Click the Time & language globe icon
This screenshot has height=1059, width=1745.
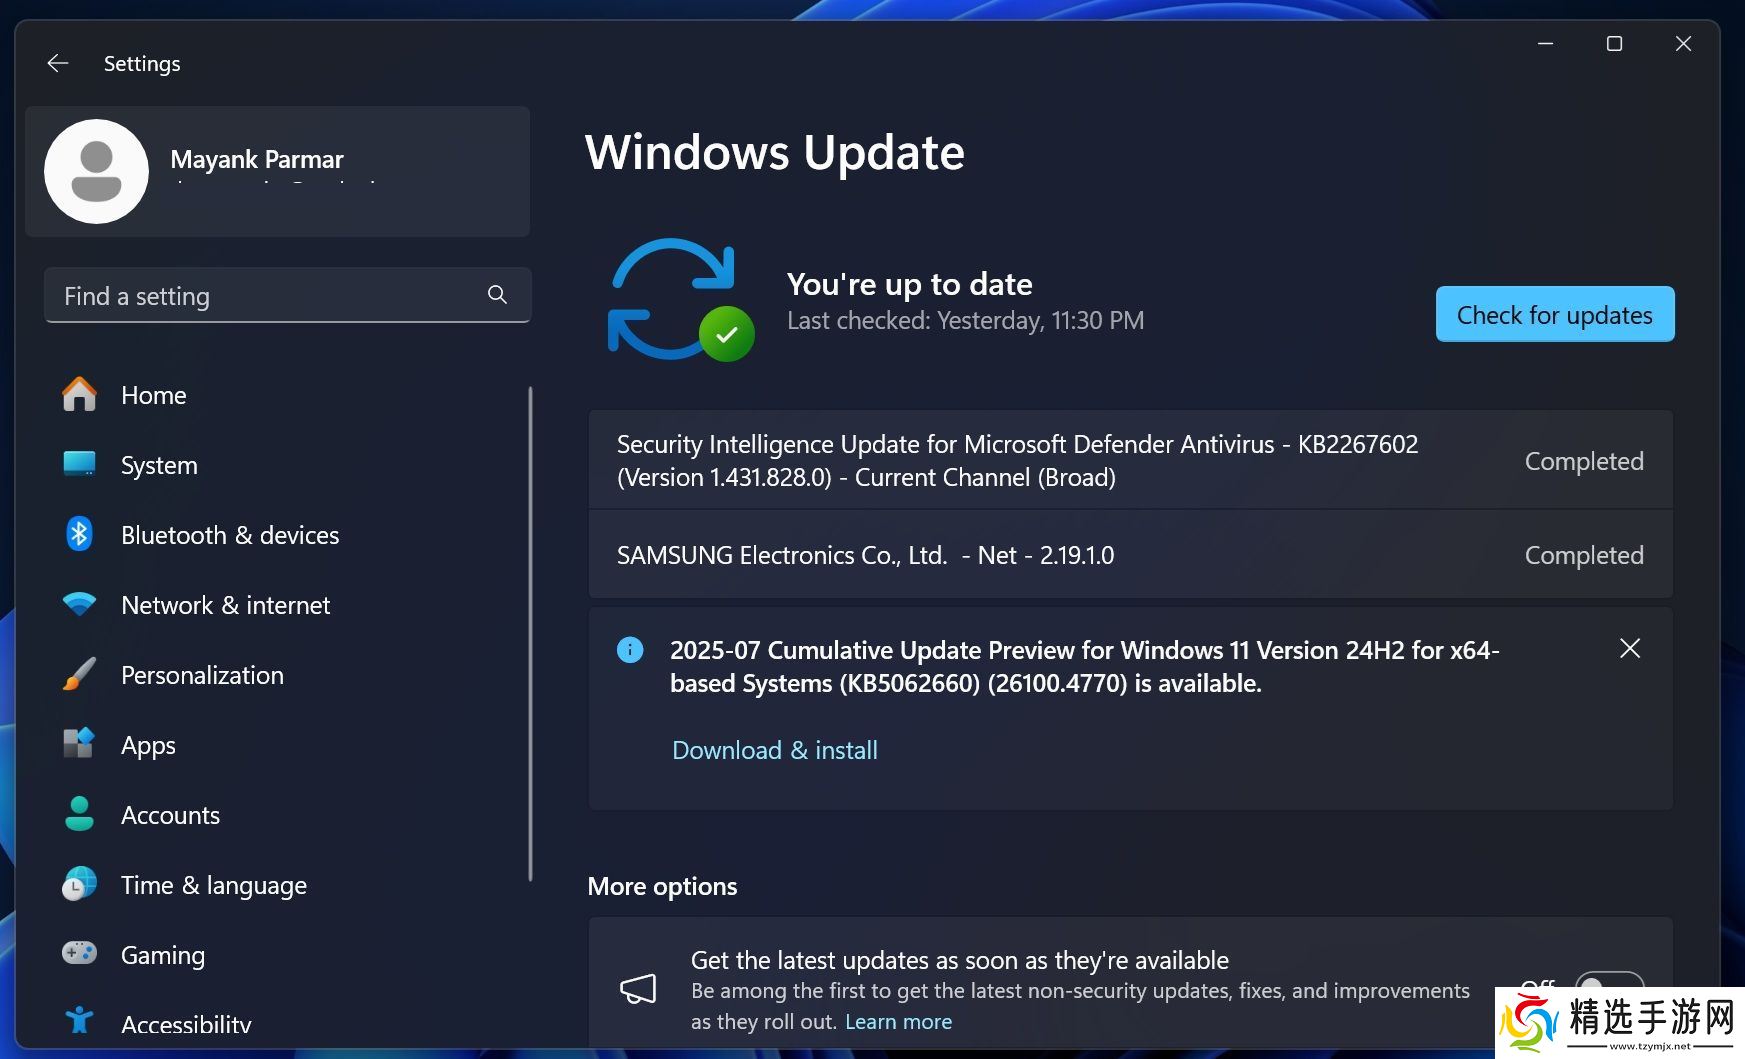[x=79, y=885]
